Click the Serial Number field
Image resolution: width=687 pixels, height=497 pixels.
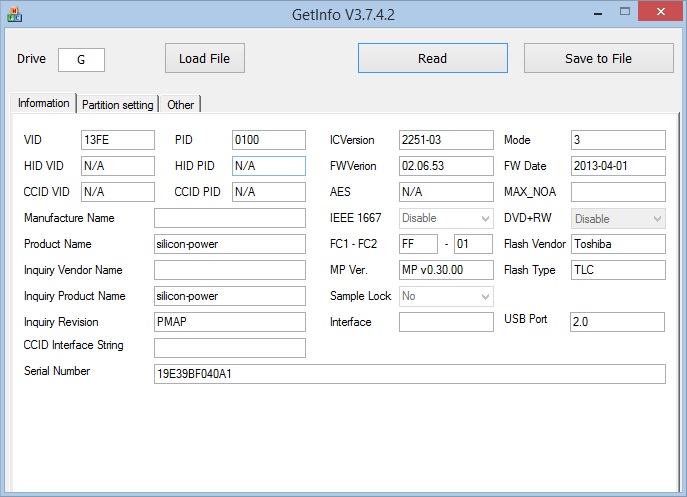[x=410, y=374]
